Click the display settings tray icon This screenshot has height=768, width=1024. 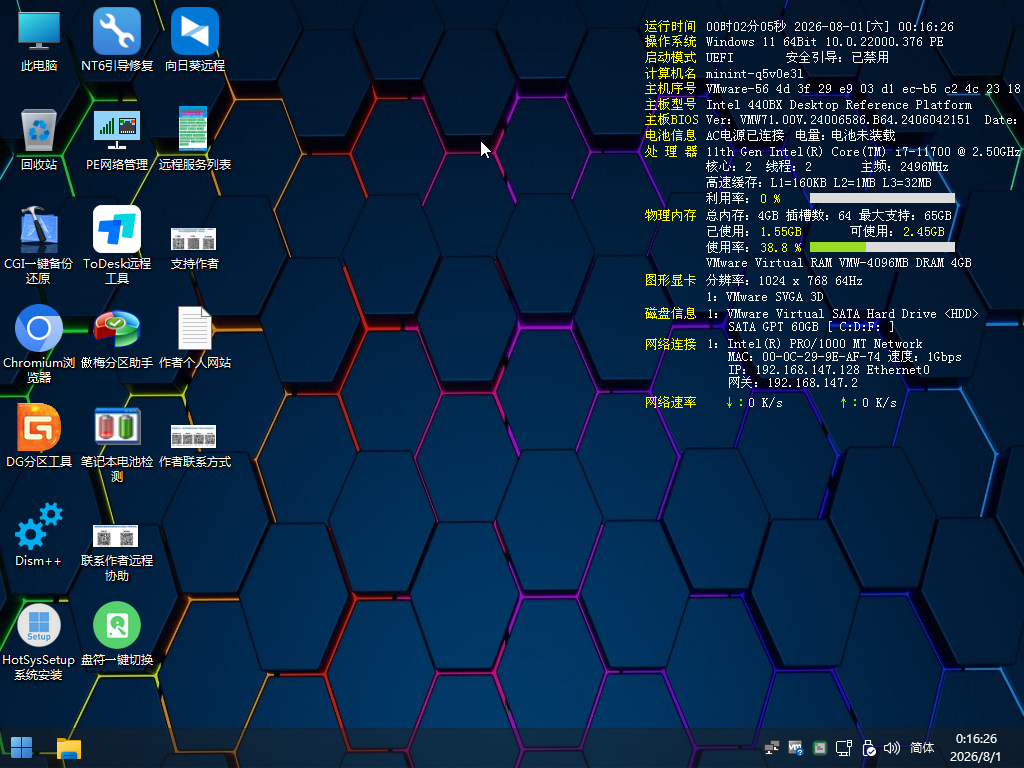844,748
